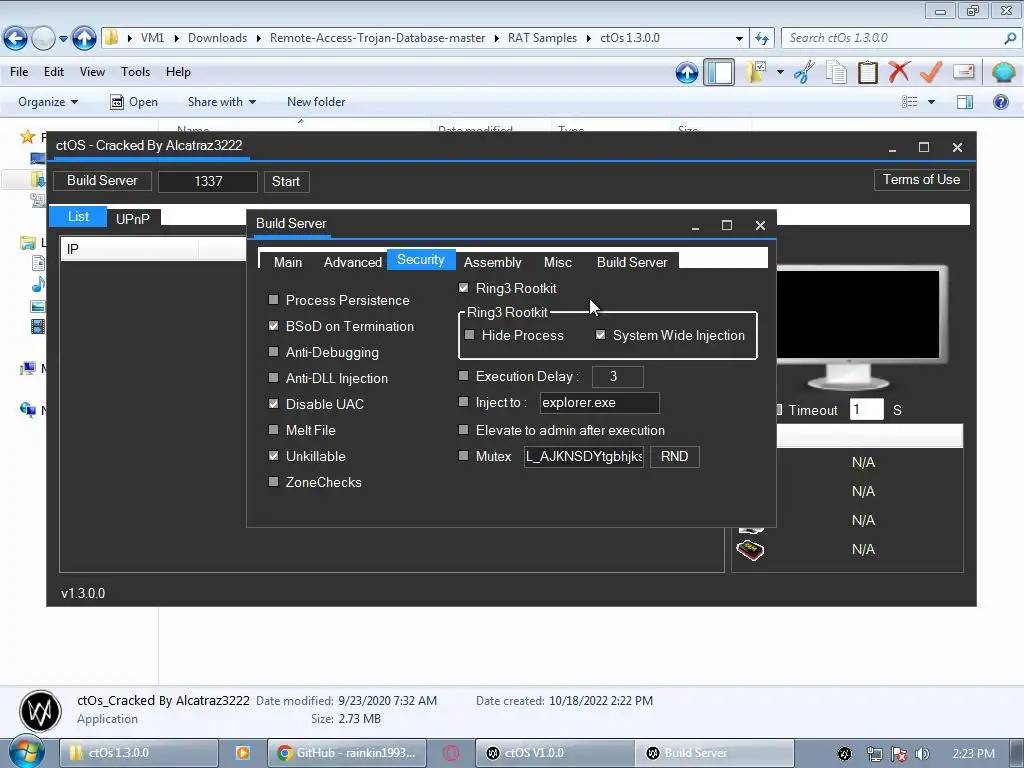Click the search magnifier icon
This screenshot has width=1024, height=768.
click(1010, 39)
